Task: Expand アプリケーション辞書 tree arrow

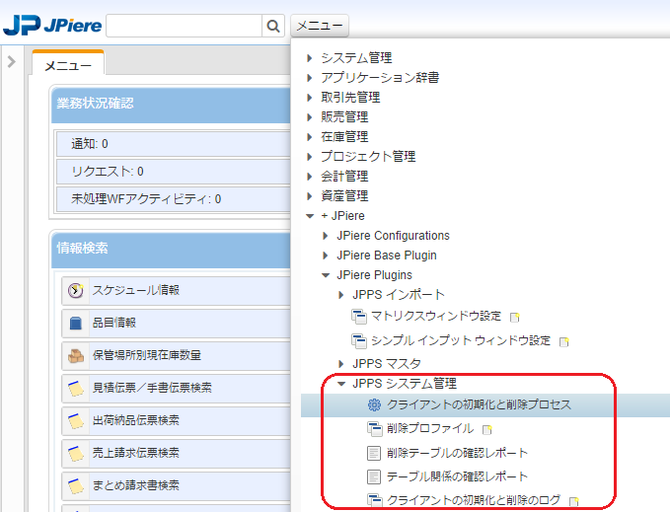Action: coord(310,78)
